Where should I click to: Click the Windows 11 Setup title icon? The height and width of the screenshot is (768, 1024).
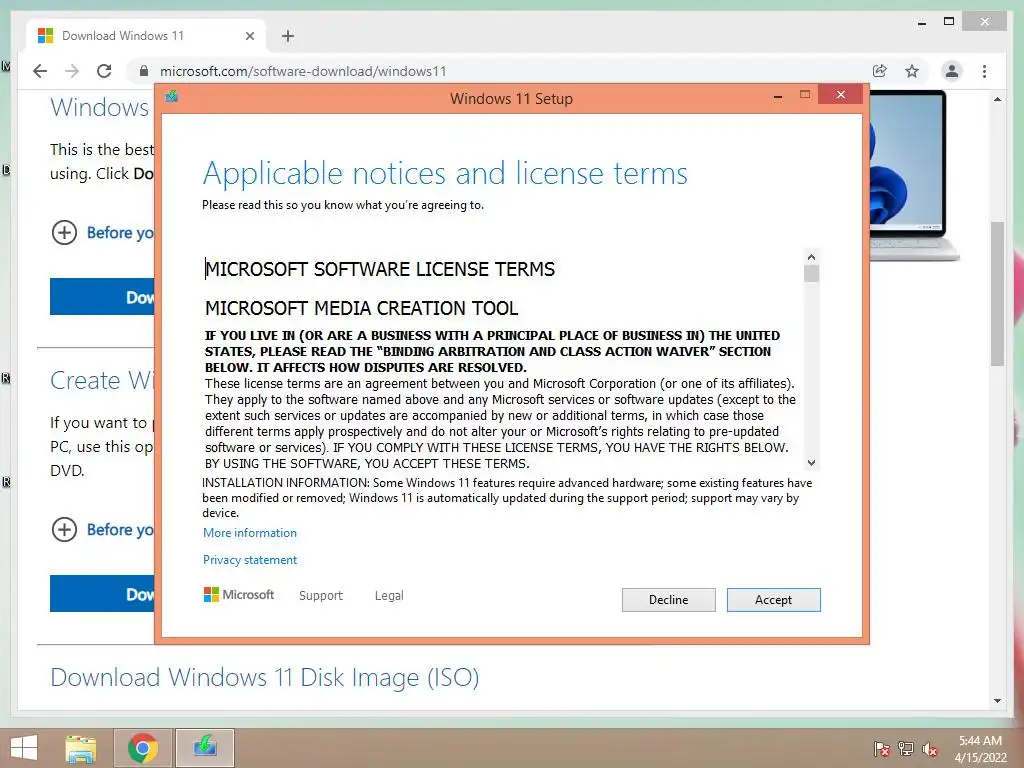(x=172, y=97)
